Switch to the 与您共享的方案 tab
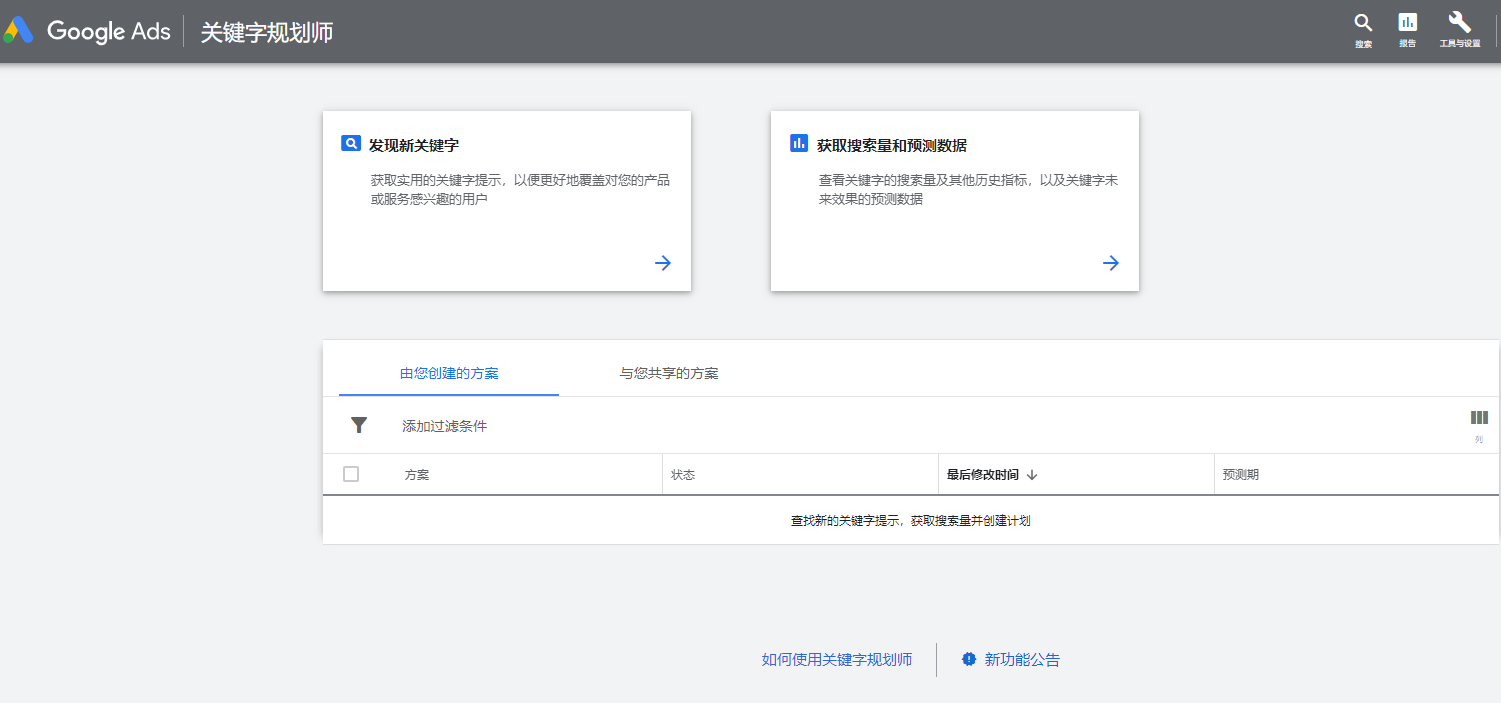The height and width of the screenshot is (703, 1501). (669, 373)
